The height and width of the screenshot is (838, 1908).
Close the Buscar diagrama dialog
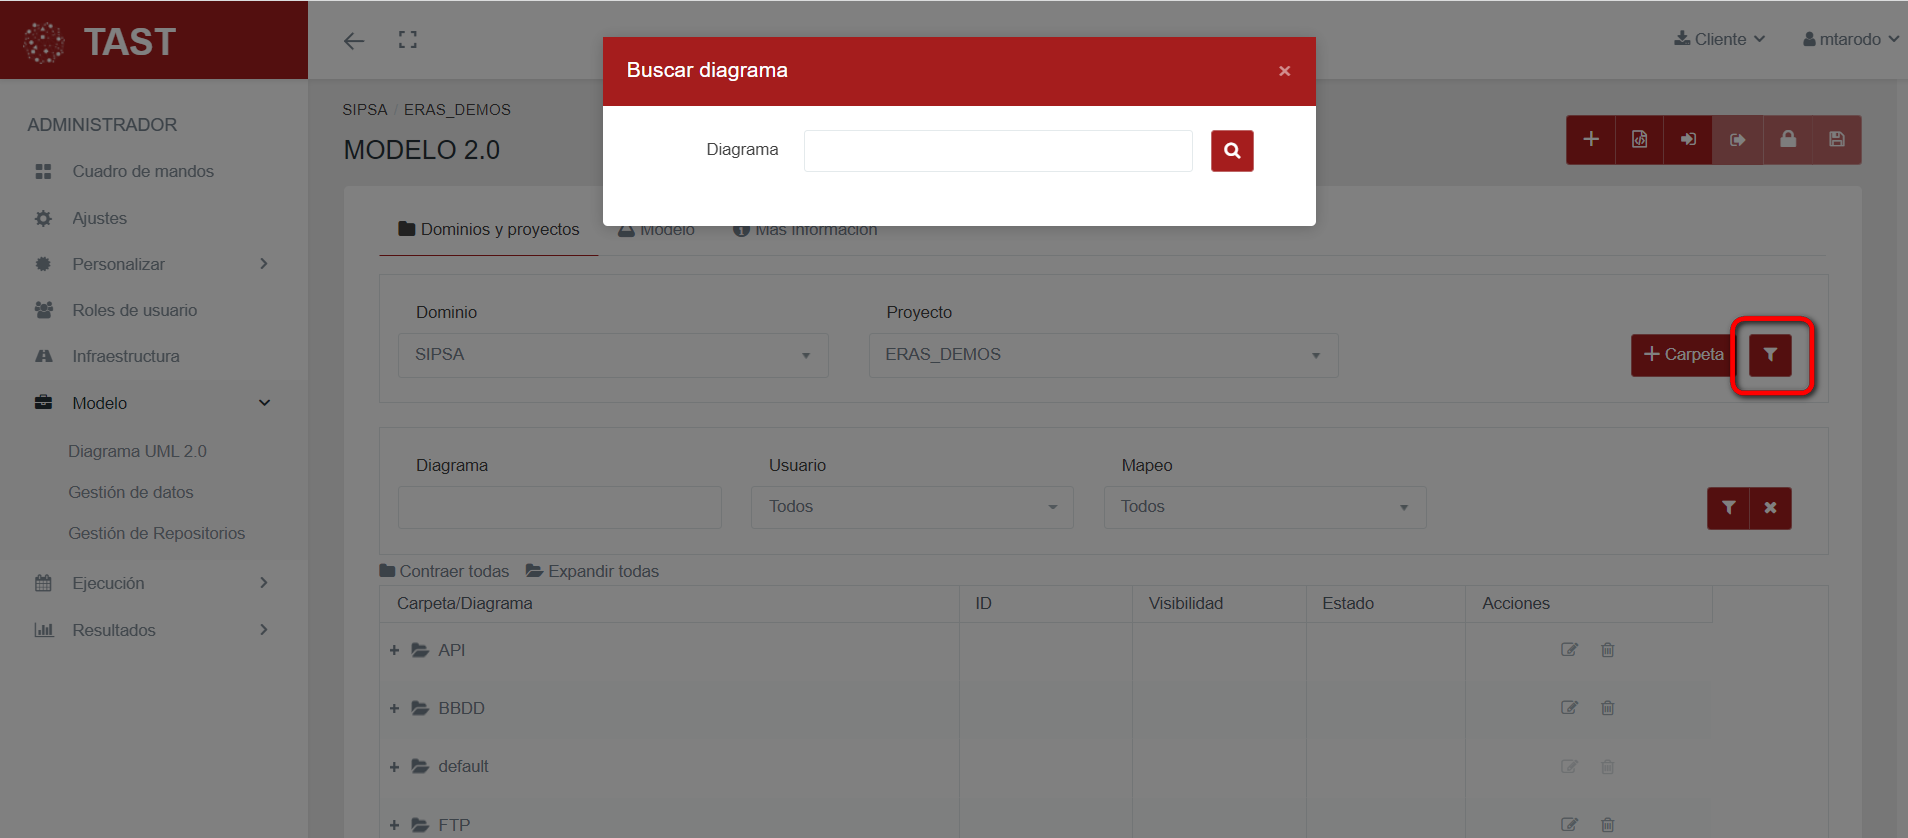tap(1284, 71)
